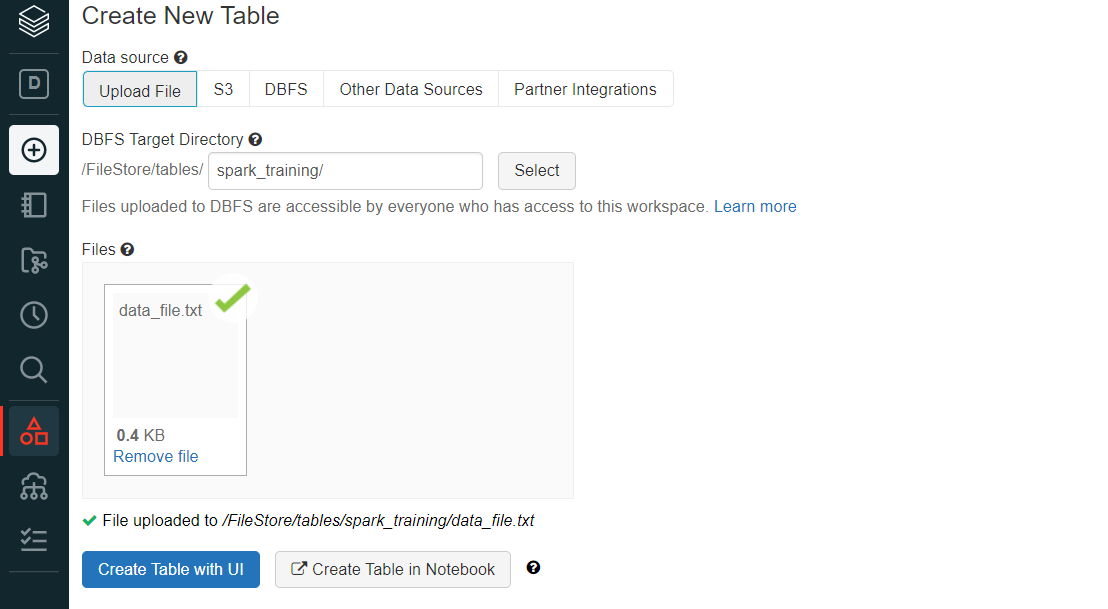Select the highlighted Data icon
The image size is (1108, 609).
coord(33,430)
